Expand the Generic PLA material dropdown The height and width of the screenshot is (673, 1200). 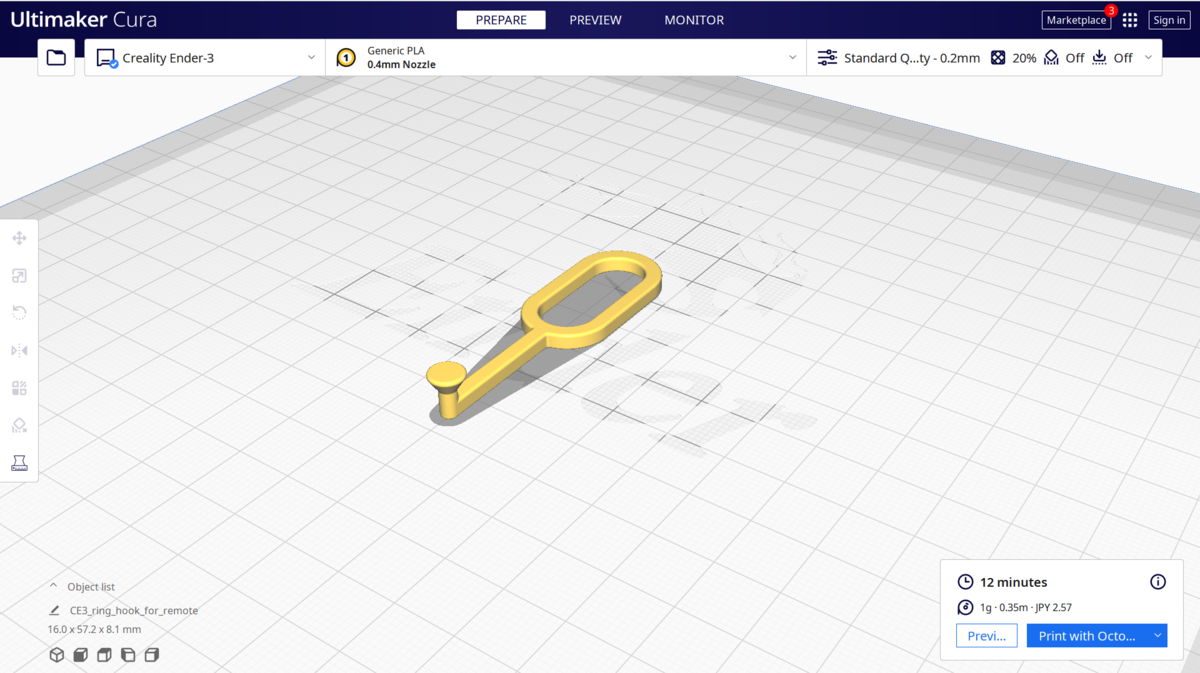click(793, 58)
